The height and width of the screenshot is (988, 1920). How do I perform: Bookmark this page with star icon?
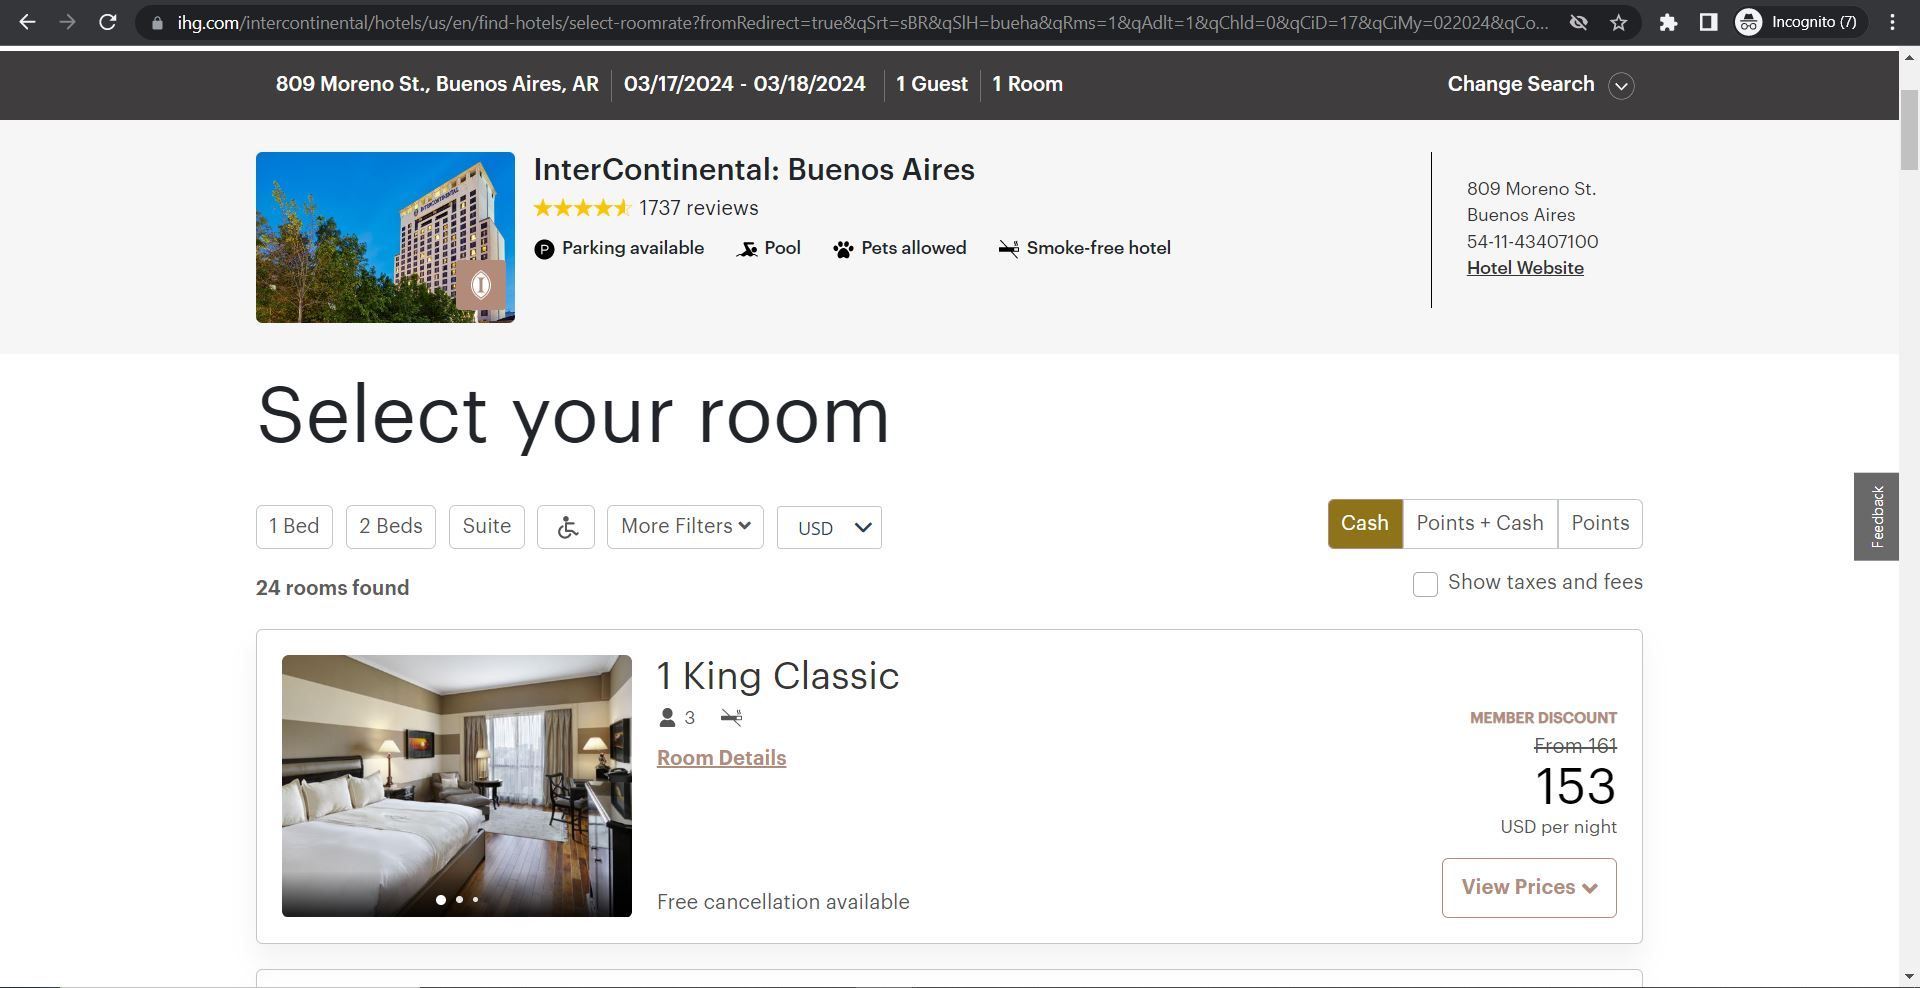[1618, 22]
